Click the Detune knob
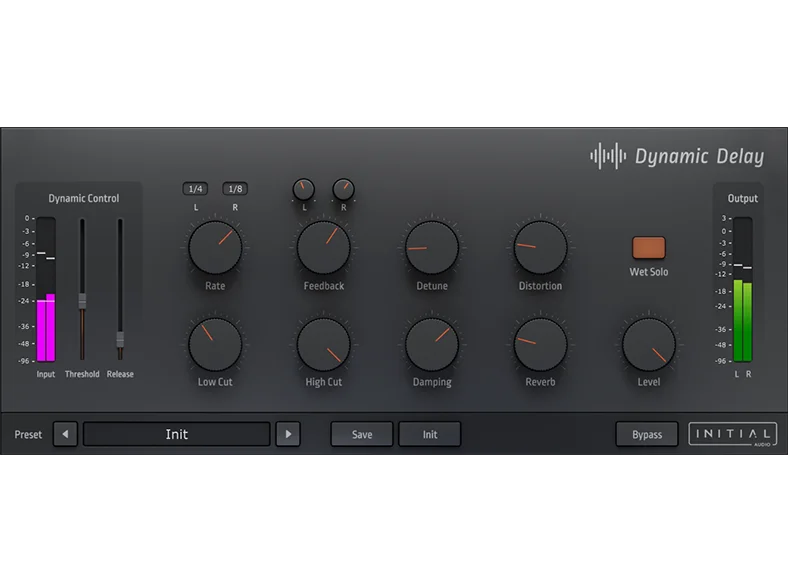 (x=432, y=247)
